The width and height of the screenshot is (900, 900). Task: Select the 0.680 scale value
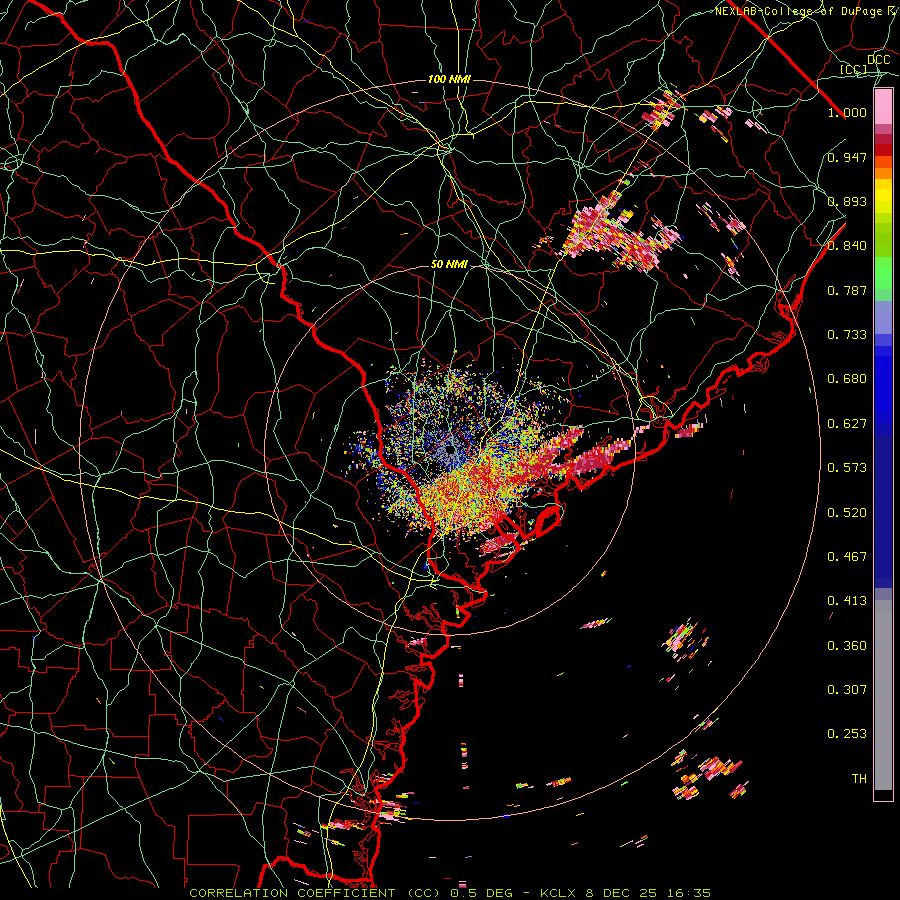[x=847, y=378]
